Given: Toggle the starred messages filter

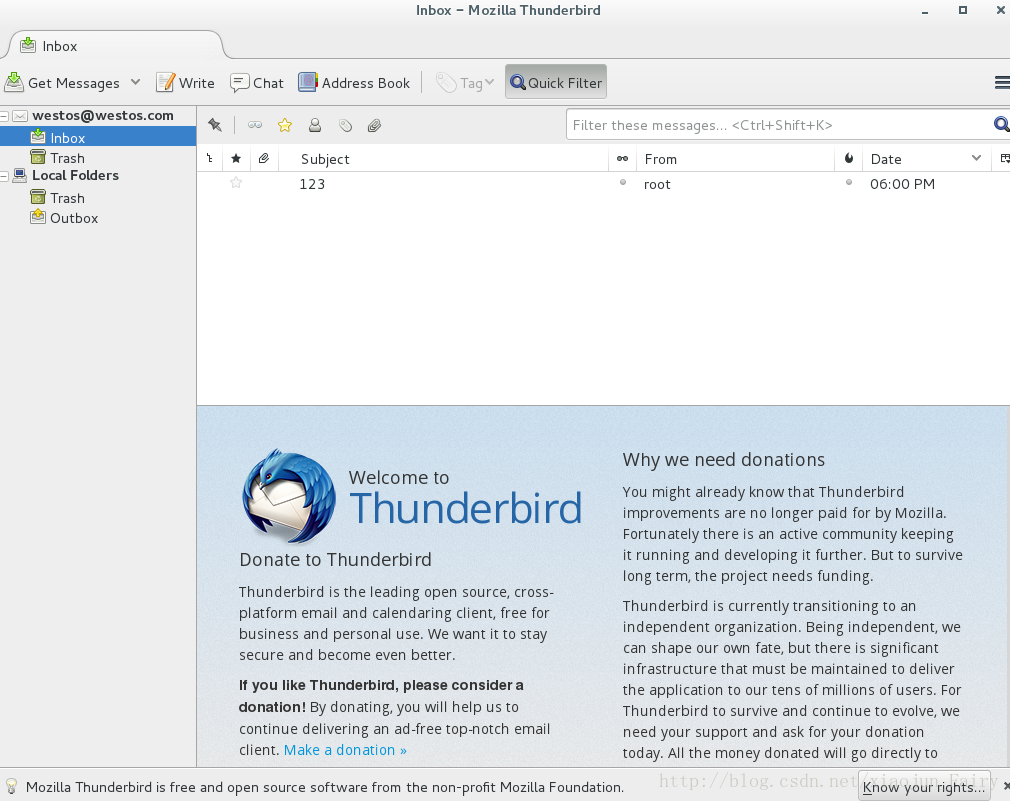Looking at the screenshot, I should tap(285, 125).
